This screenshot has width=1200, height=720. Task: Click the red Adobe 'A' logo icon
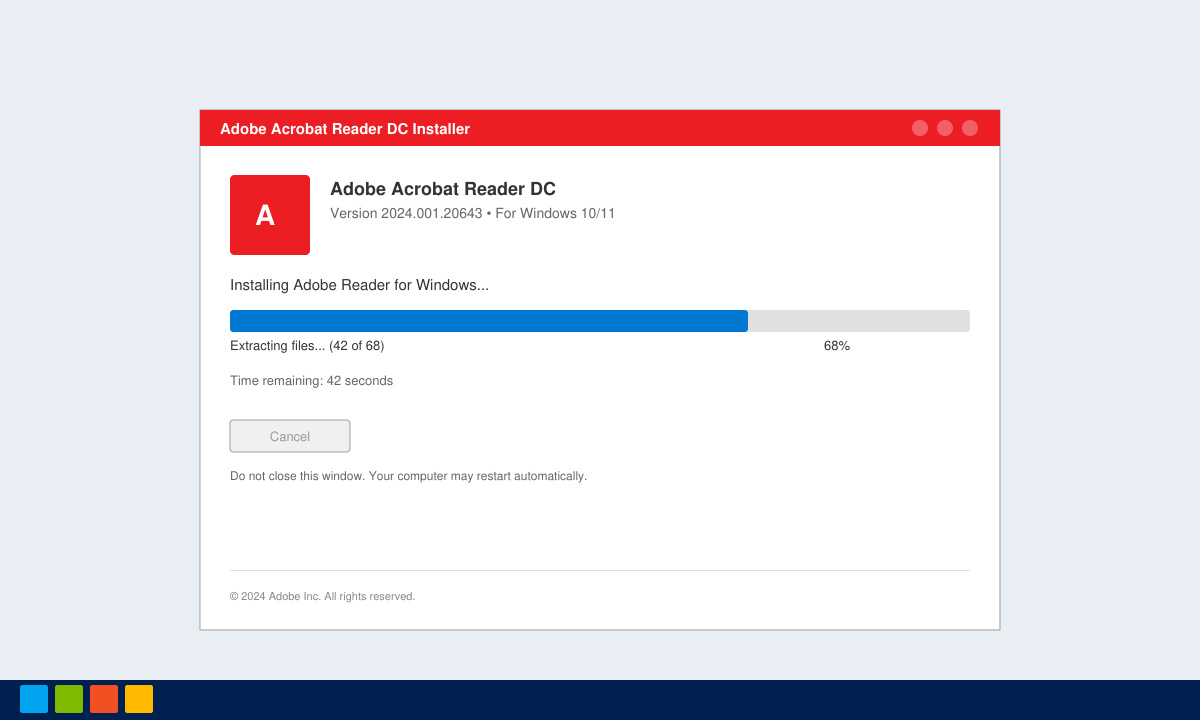270,215
